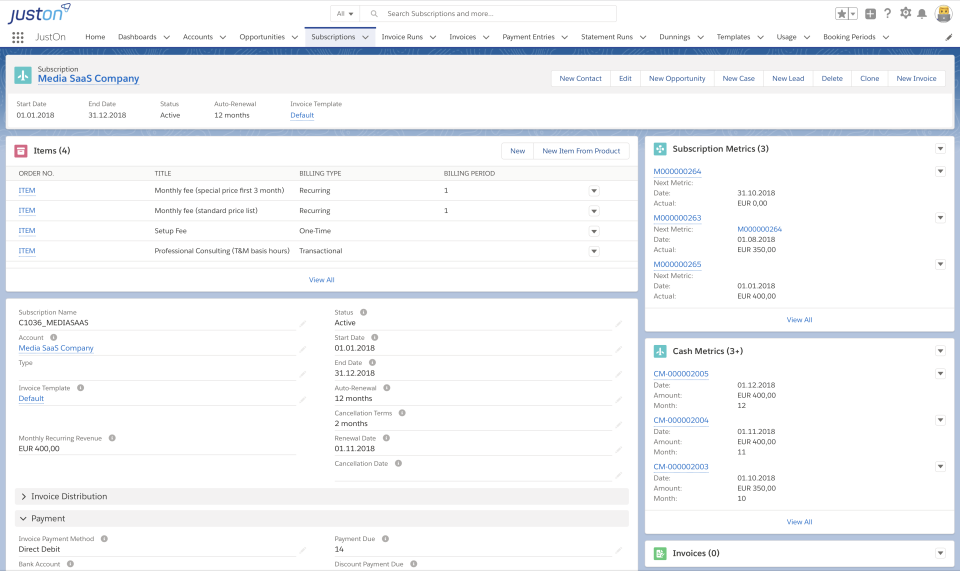The width and height of the screenshot is (960, 571).
Task: Click the Cash Metrics panel icon
Action: 660,351
